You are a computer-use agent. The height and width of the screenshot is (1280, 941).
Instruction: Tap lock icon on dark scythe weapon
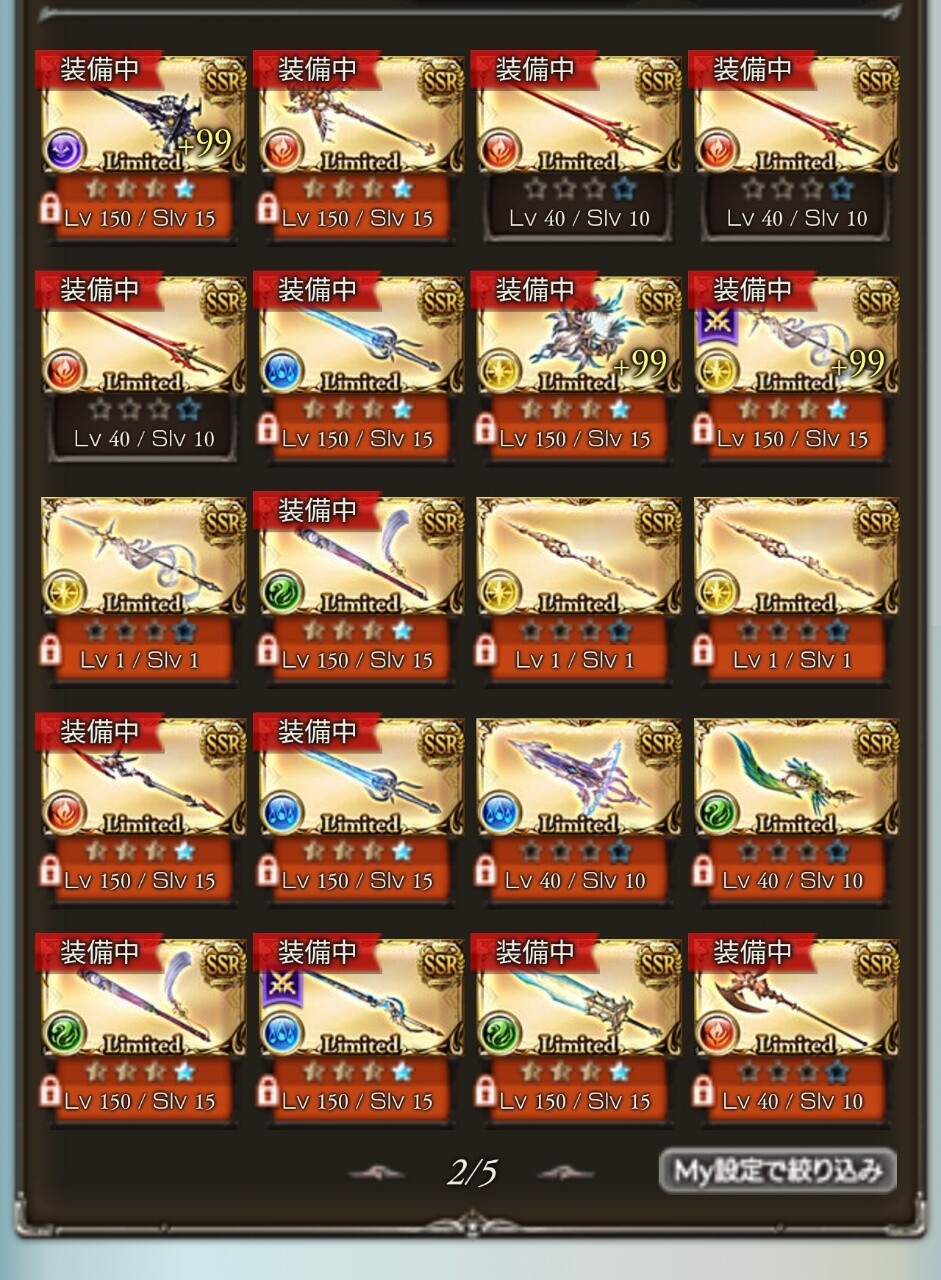pos(49,208)
